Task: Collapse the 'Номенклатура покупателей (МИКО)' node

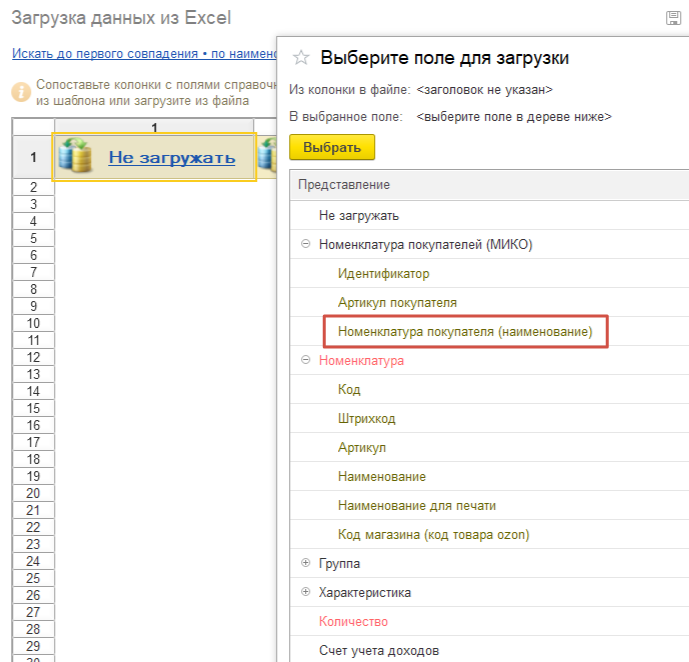Action: pyautogui.click(x=305, y=244)
